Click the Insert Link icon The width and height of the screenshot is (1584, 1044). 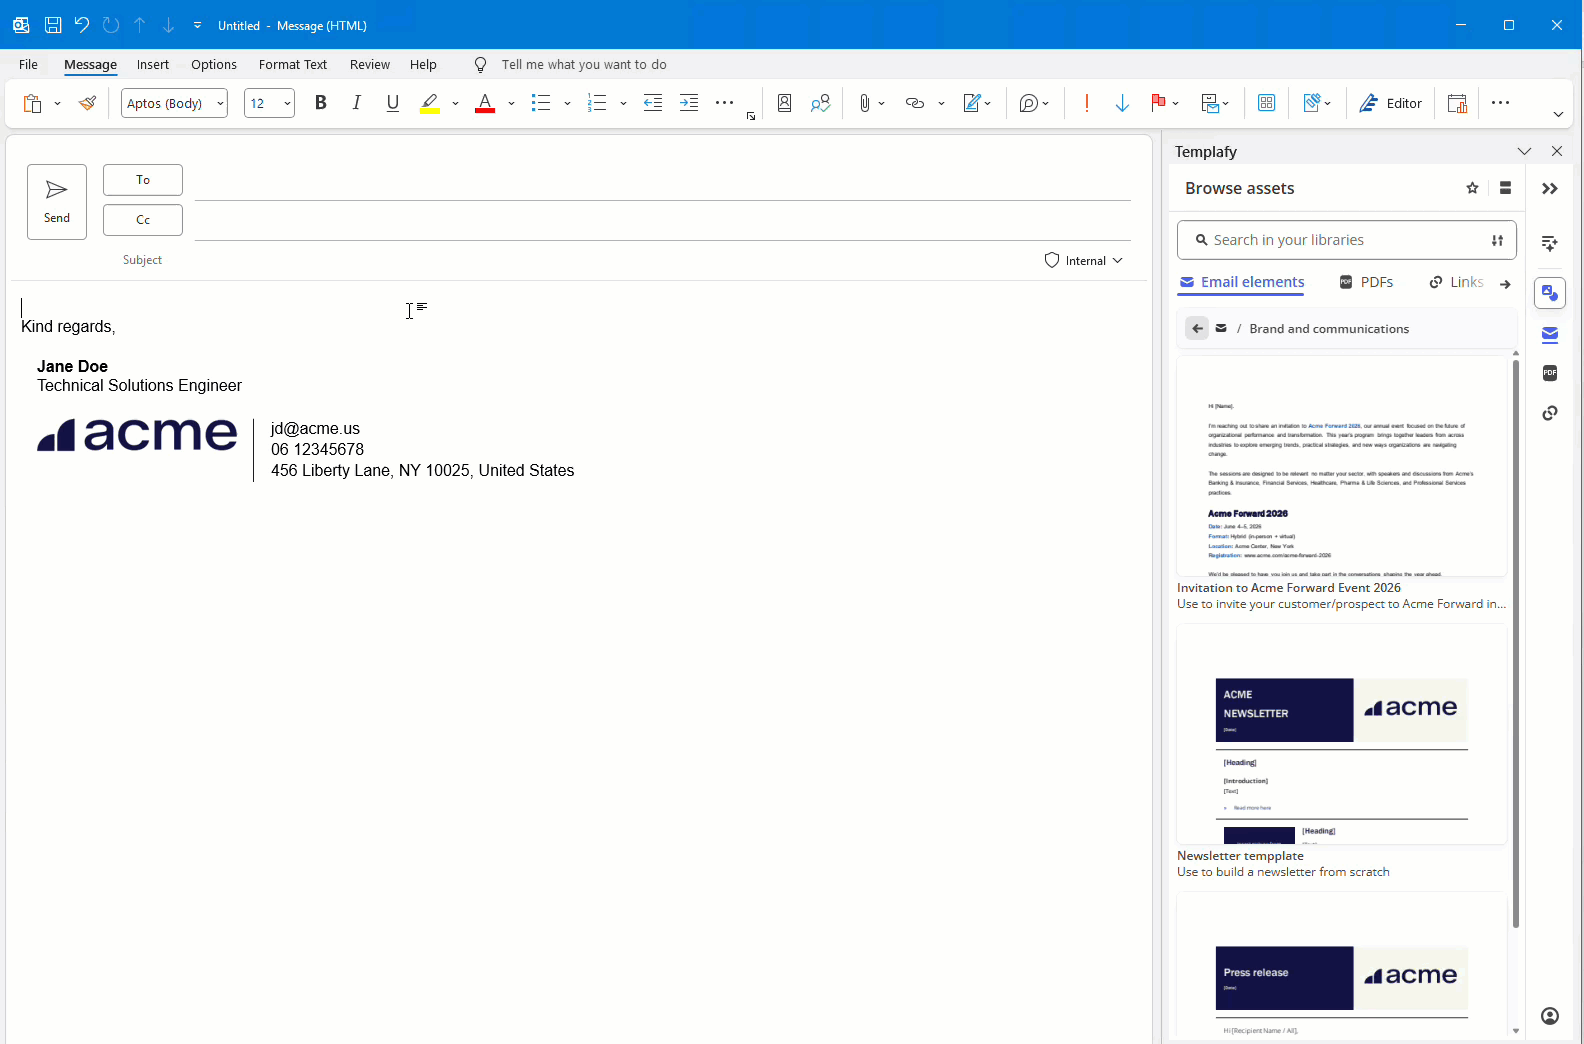click(x=914, y=103)
